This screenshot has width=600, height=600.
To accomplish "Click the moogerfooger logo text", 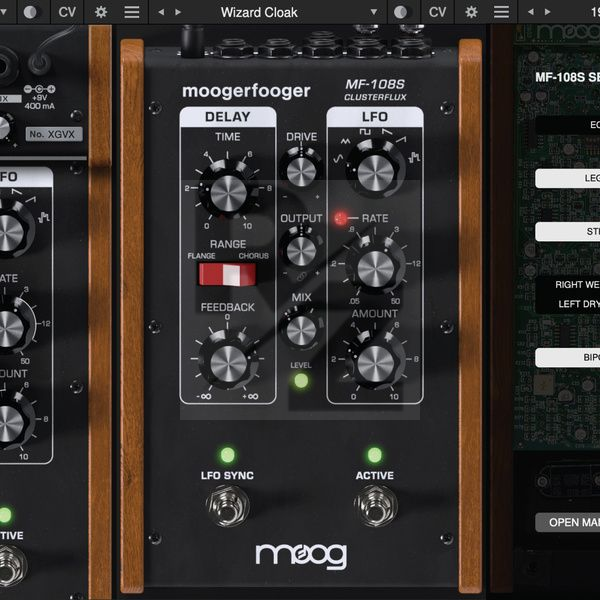I will (246, 91).
